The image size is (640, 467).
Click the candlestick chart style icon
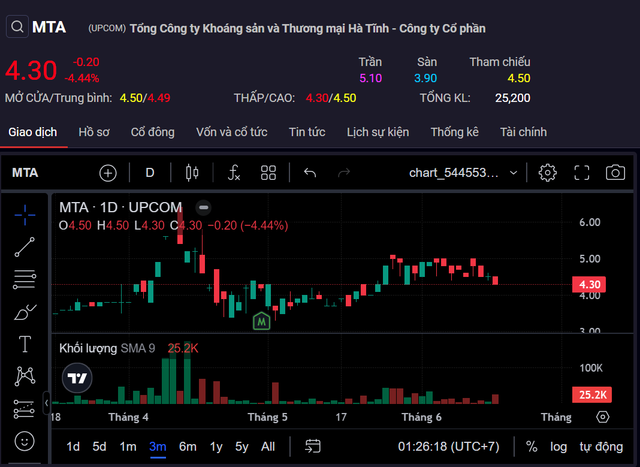(x=193, y=173)
